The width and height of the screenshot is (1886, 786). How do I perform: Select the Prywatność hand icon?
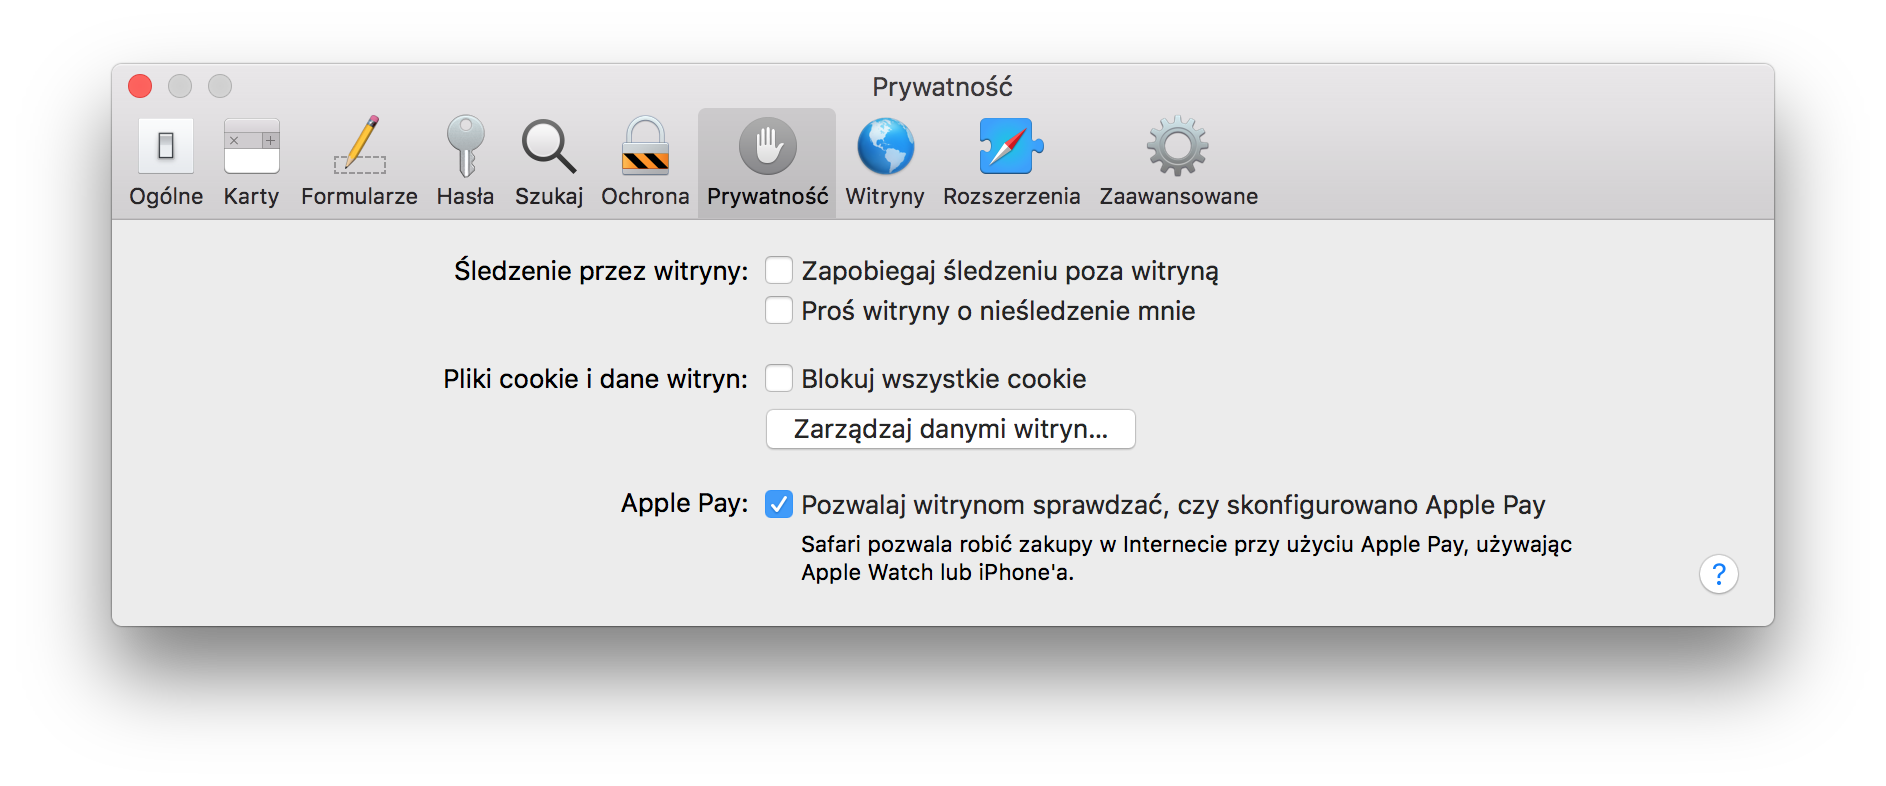767,162
